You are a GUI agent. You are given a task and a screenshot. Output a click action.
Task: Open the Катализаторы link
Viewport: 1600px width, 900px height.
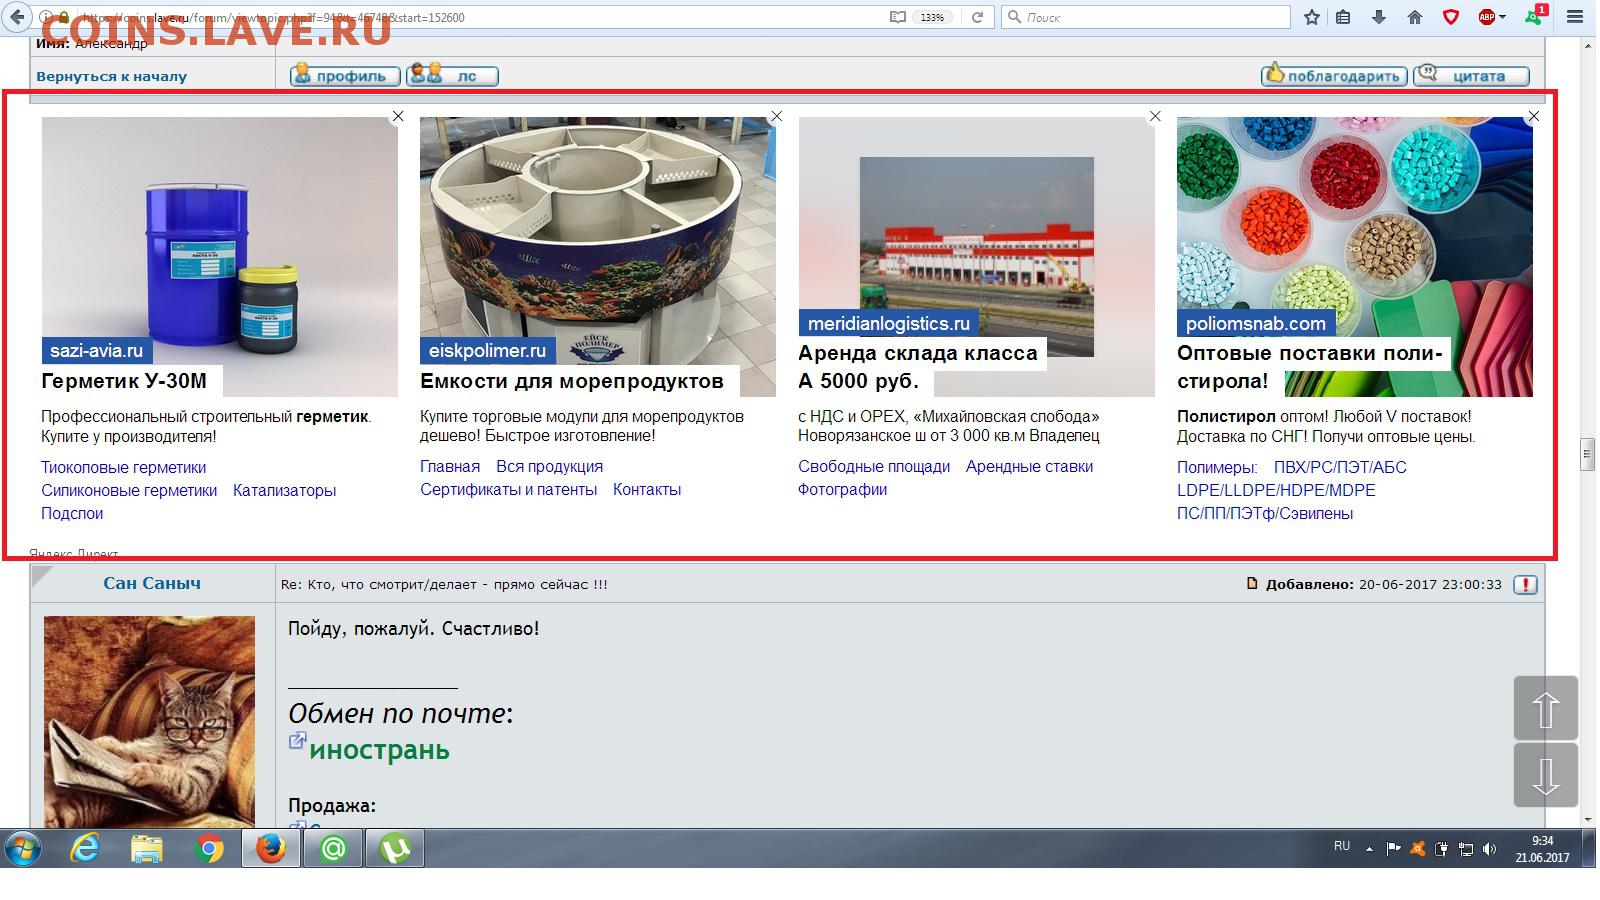click(x=284, y=490)
